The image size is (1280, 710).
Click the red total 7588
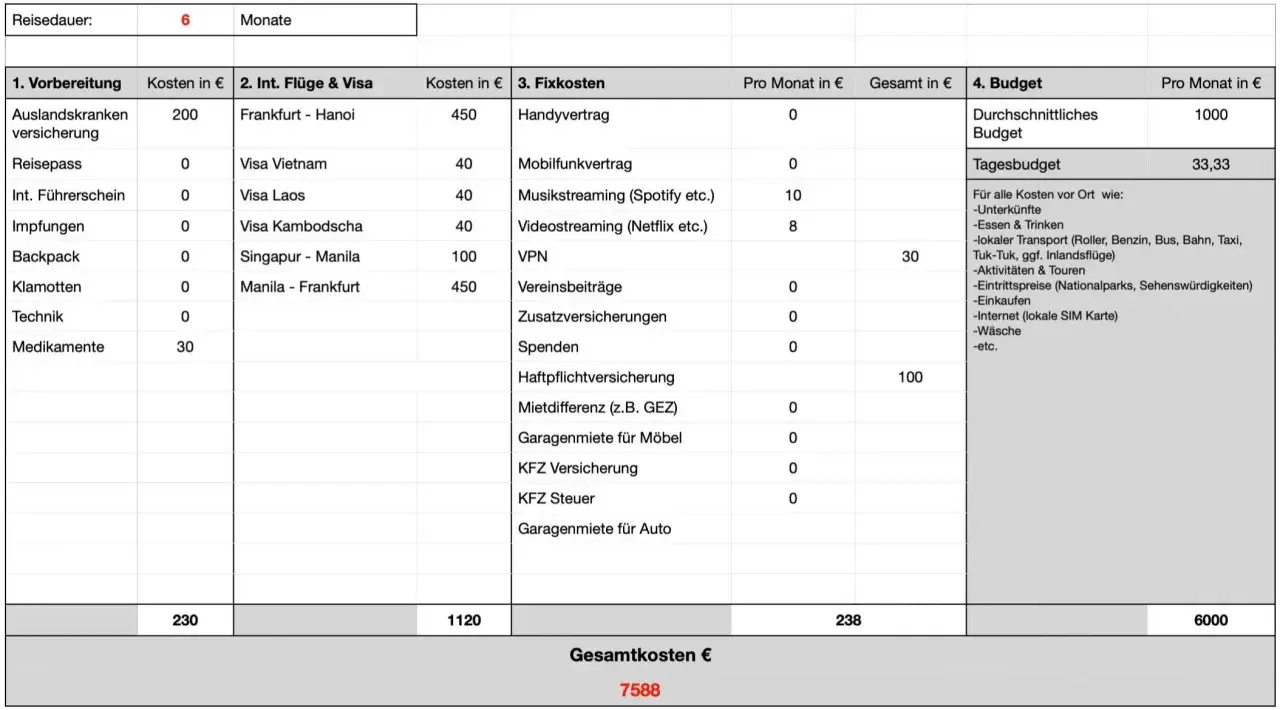(x=640, y=690)
